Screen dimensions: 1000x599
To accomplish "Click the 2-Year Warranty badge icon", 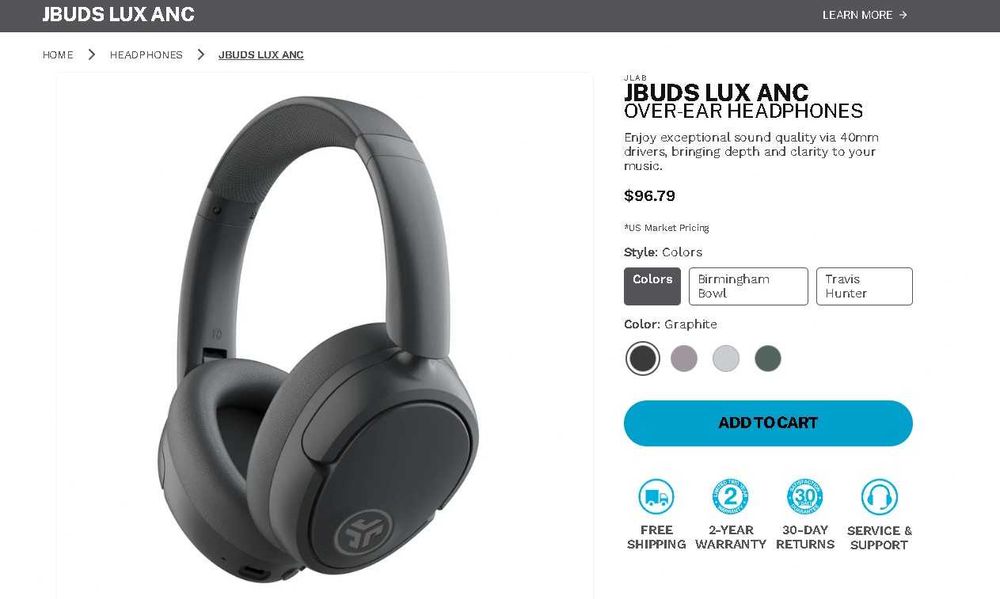I will click(x=730, y=496).
